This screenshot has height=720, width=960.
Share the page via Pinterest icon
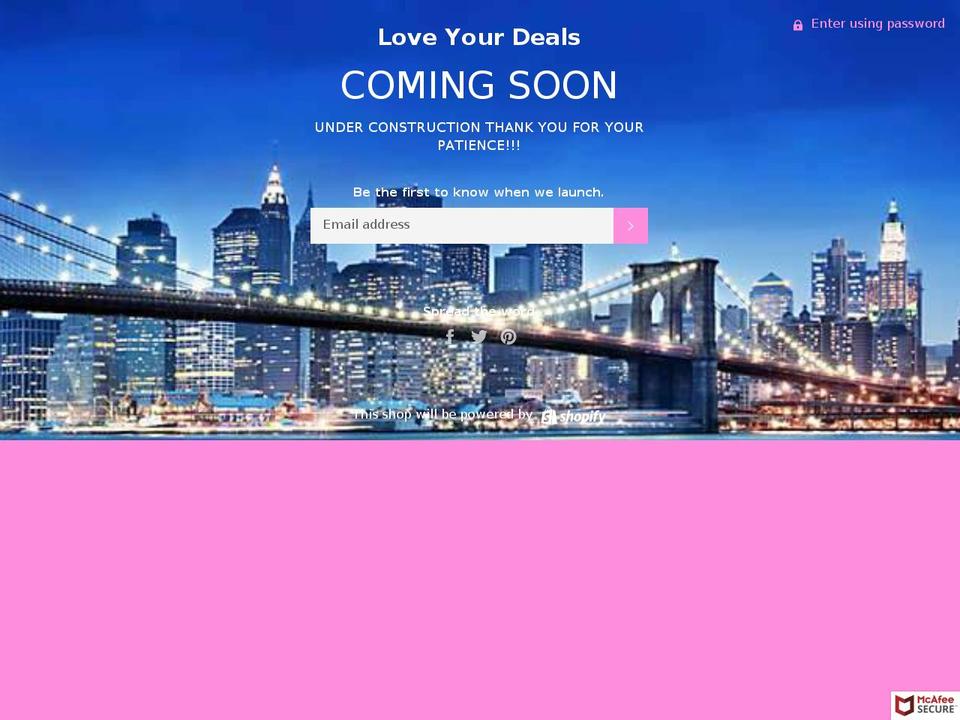(508, 337)
